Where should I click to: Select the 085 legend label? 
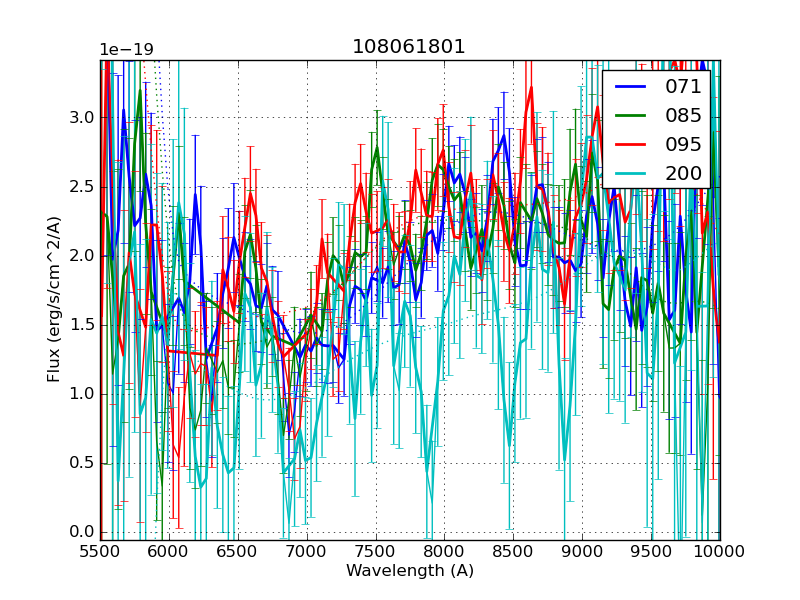click(x=683, y=116)
